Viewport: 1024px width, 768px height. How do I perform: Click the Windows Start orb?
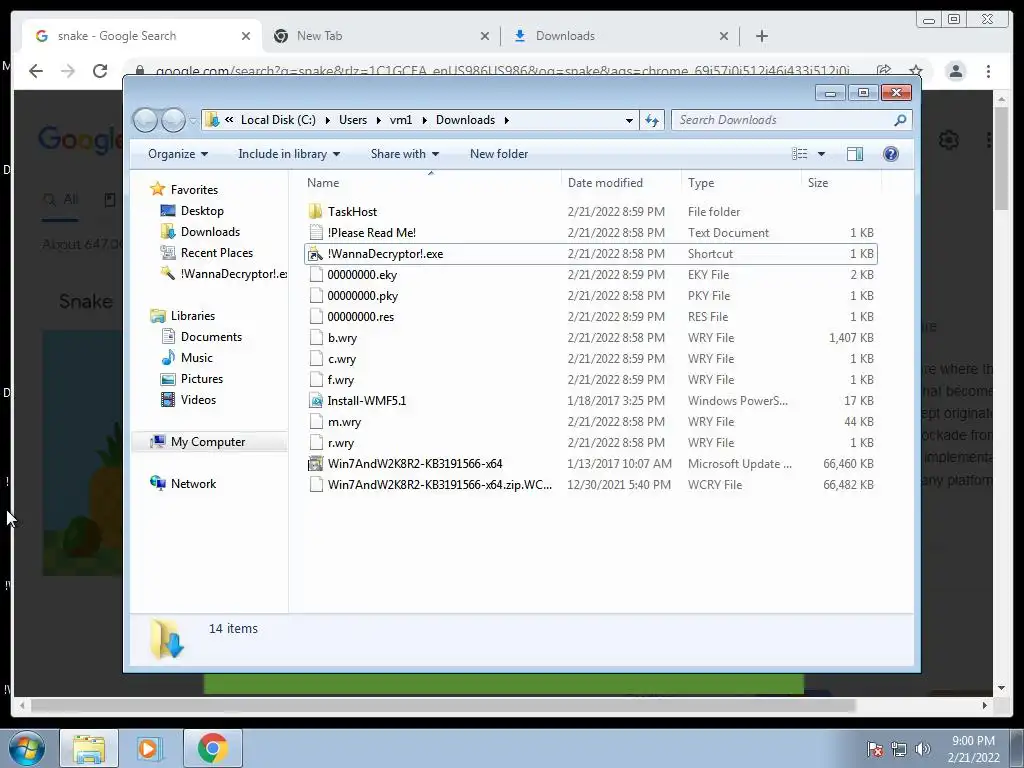click(27, 748)
